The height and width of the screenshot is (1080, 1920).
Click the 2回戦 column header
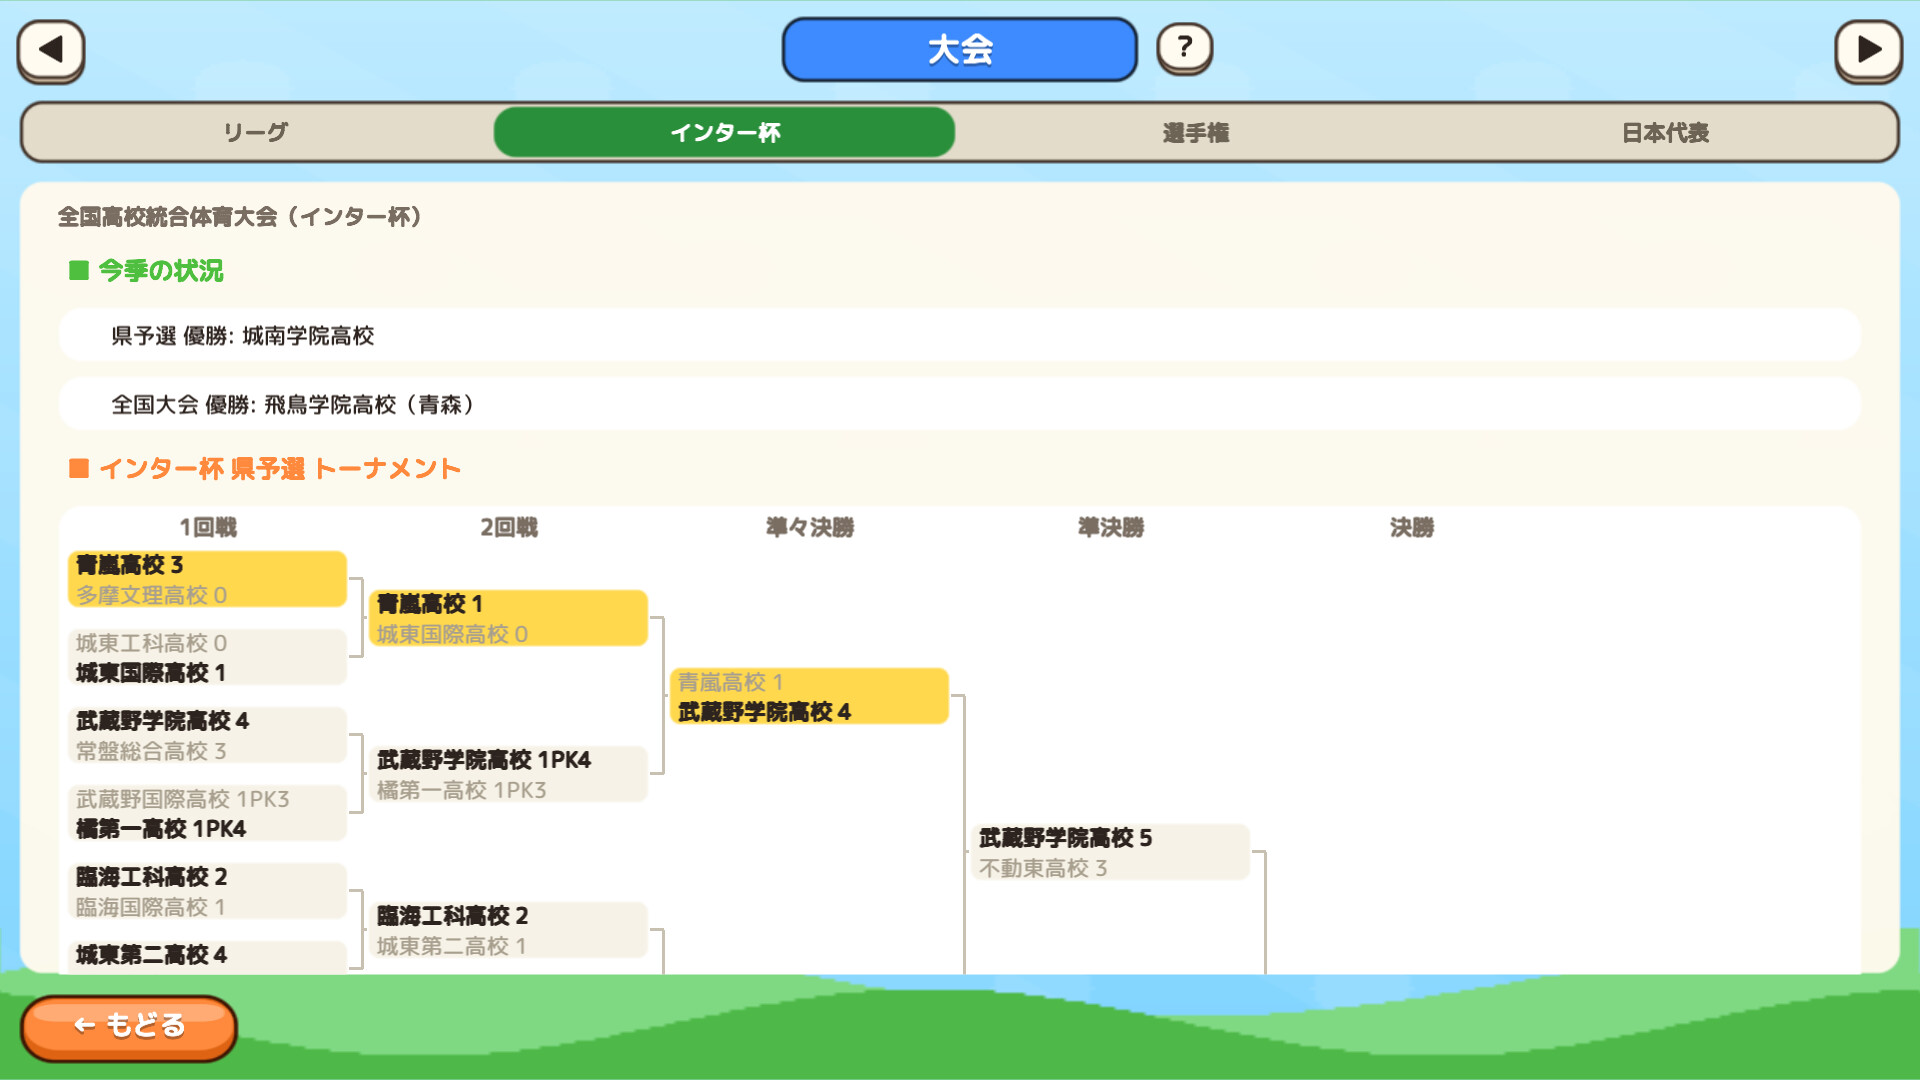coord(509,527)
